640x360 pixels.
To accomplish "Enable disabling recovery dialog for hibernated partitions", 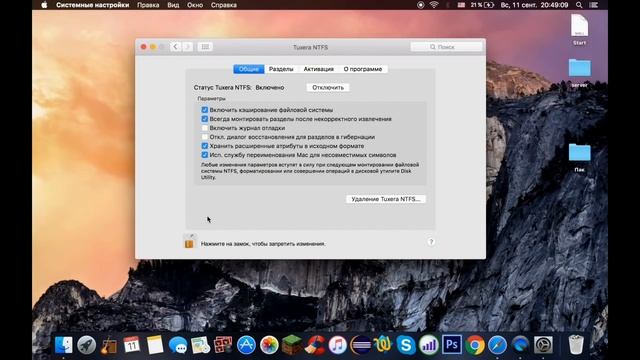I will (204, 137).
